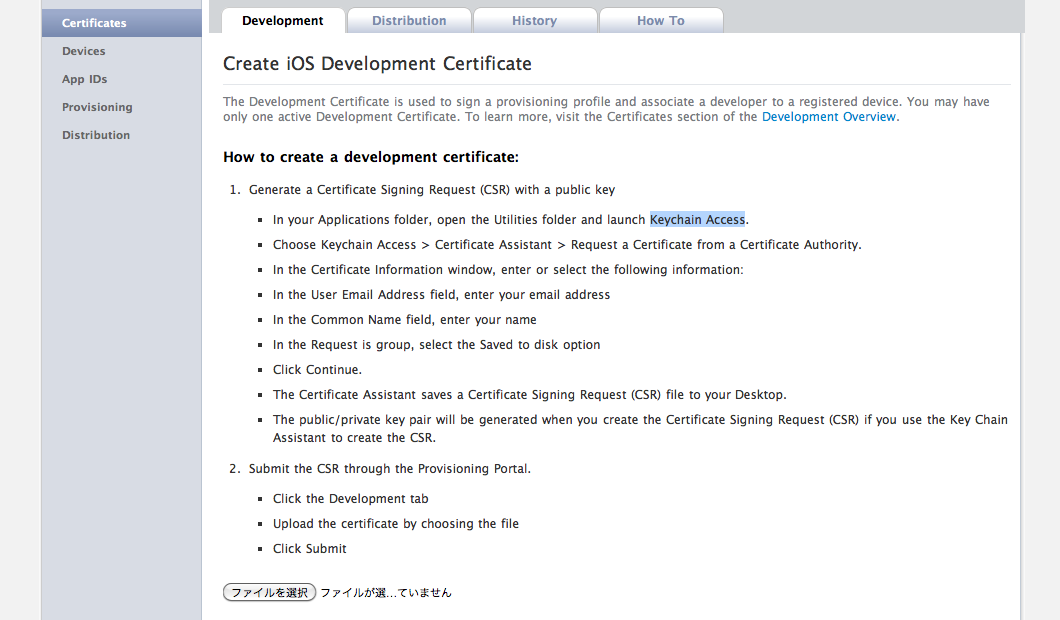Open the How To tab
Screen dimensions: 1060x620
(660, 21)
